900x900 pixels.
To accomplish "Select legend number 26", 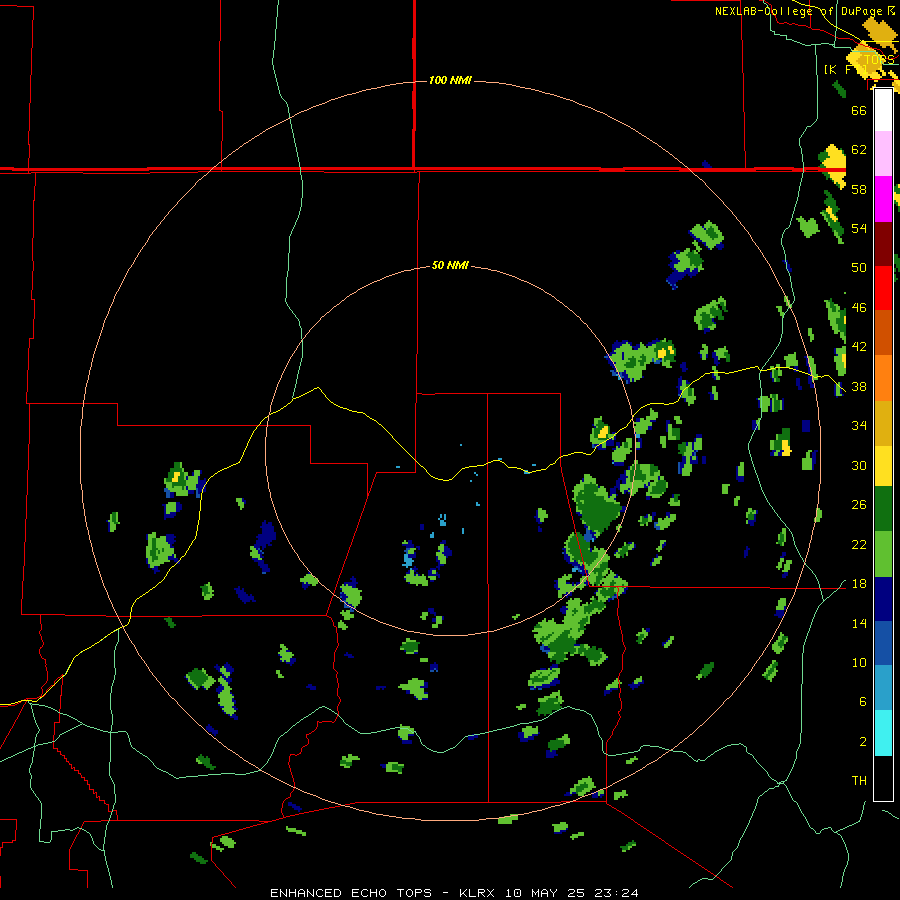I will tap(859, 505).
